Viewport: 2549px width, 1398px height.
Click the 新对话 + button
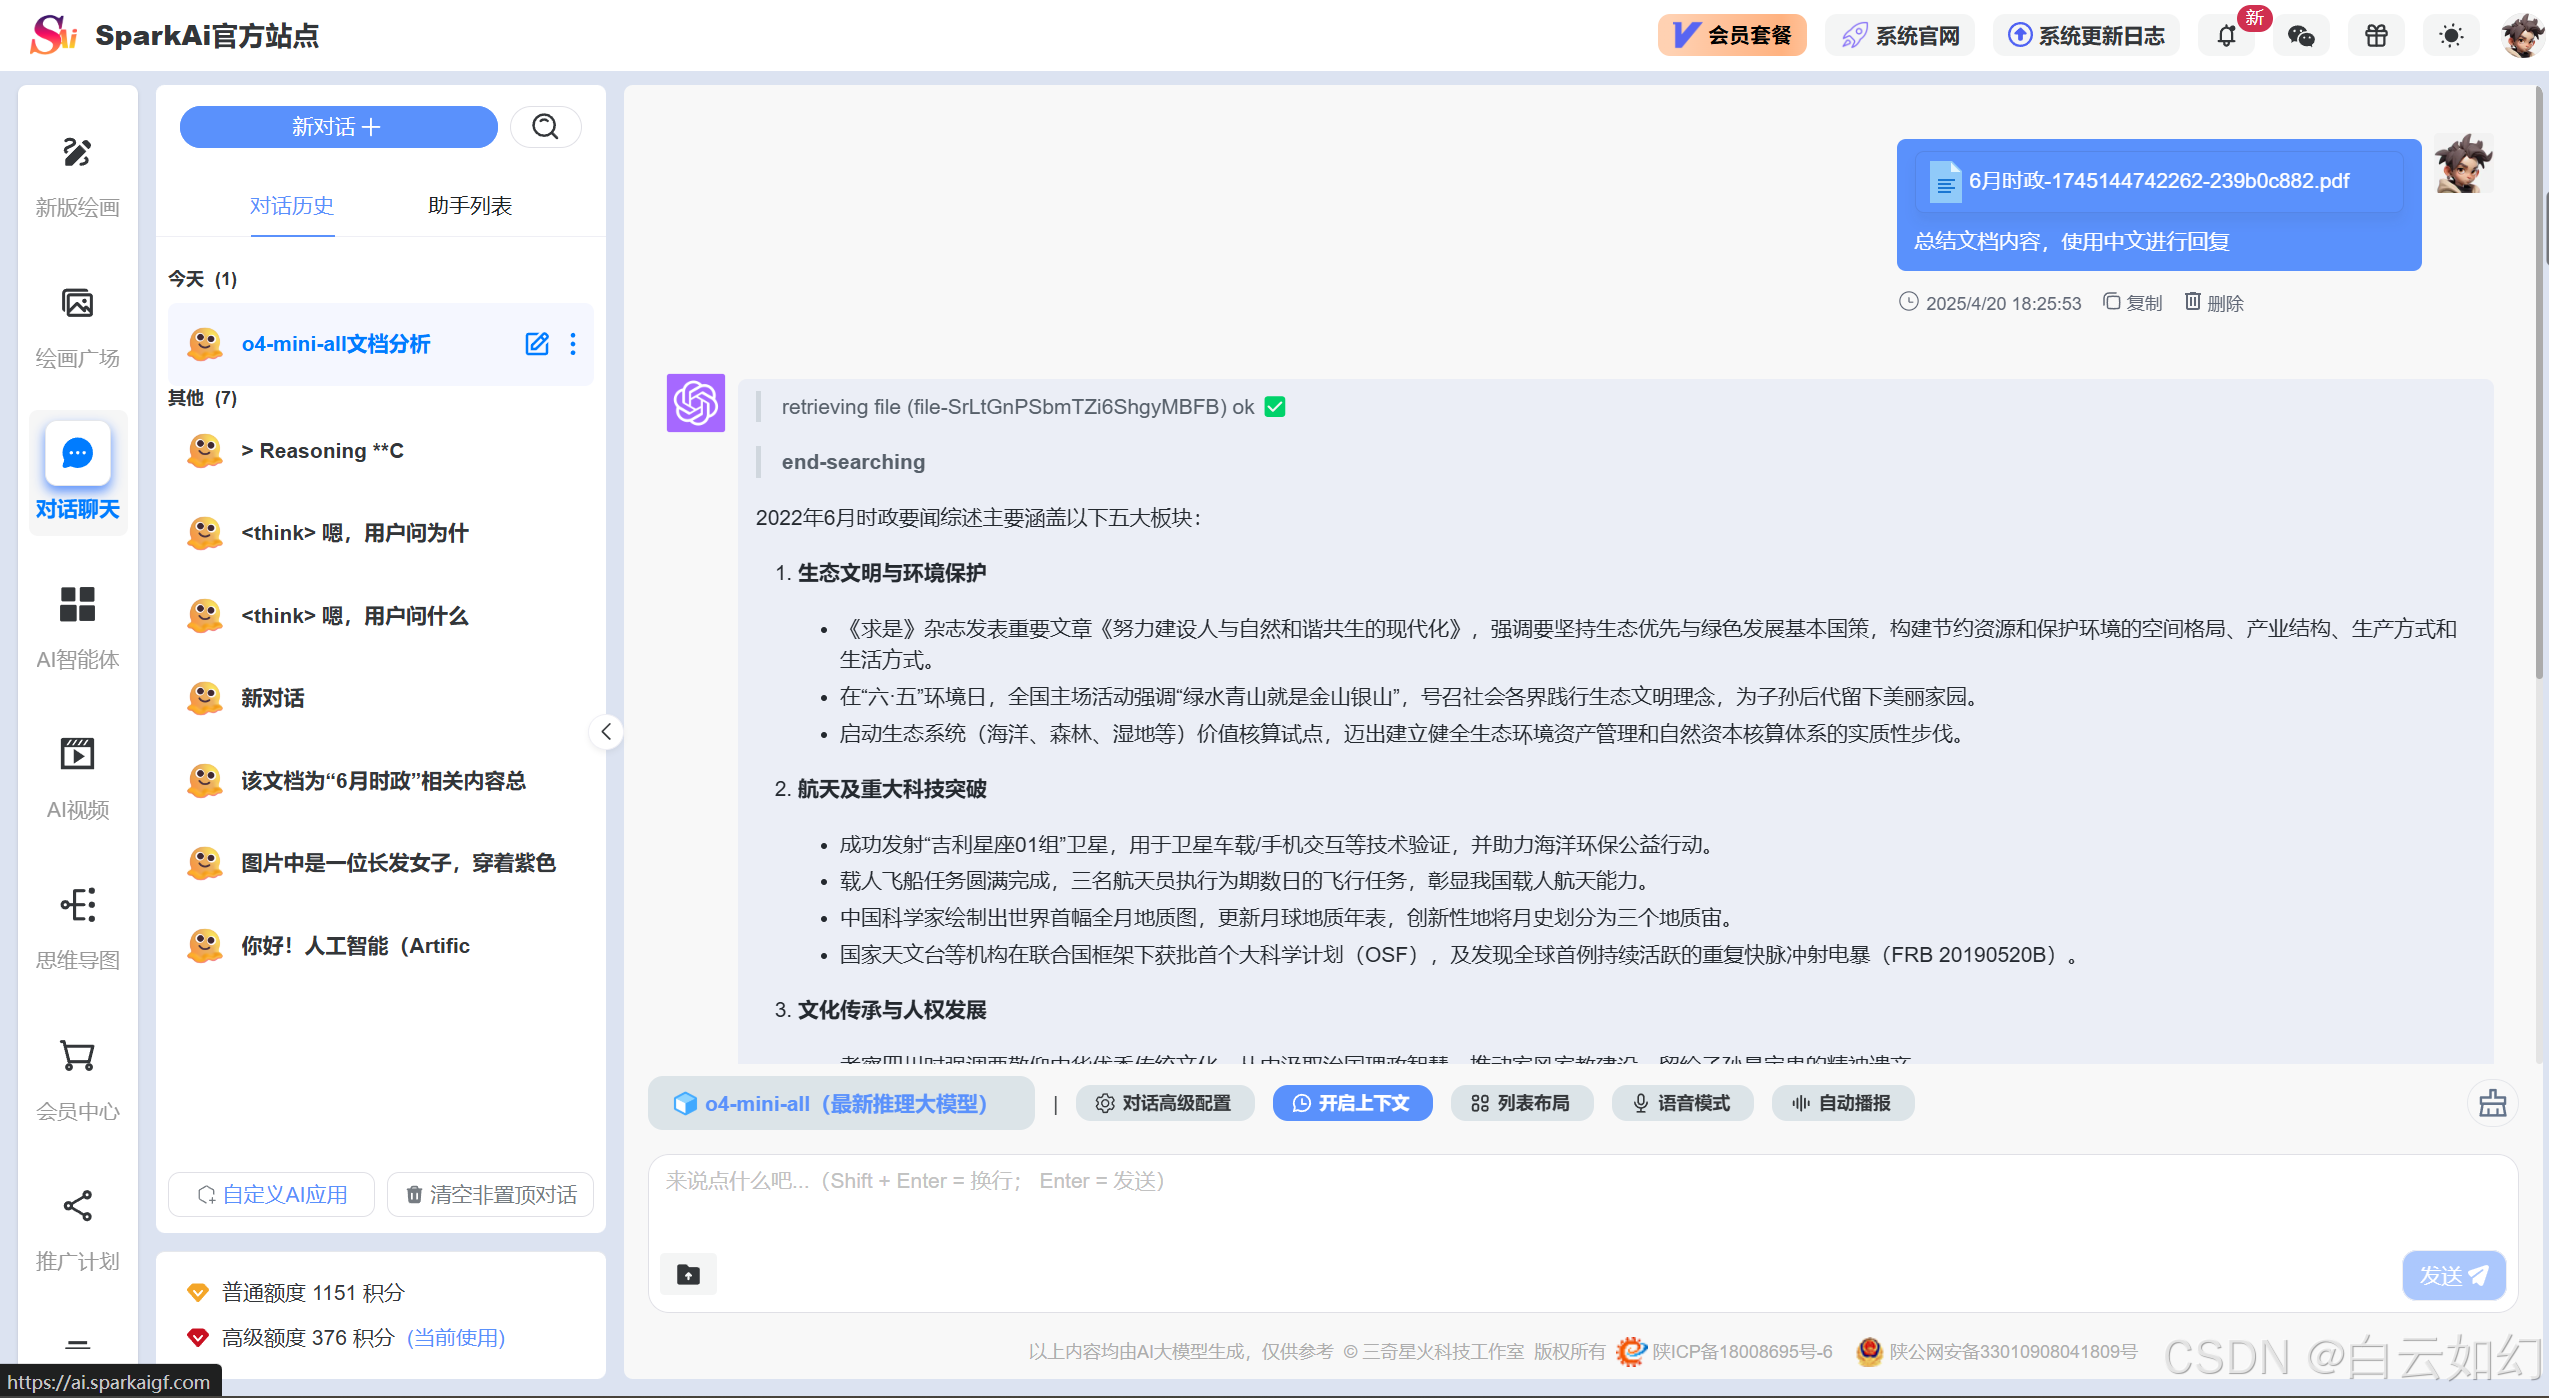click(x=338, y=127)
